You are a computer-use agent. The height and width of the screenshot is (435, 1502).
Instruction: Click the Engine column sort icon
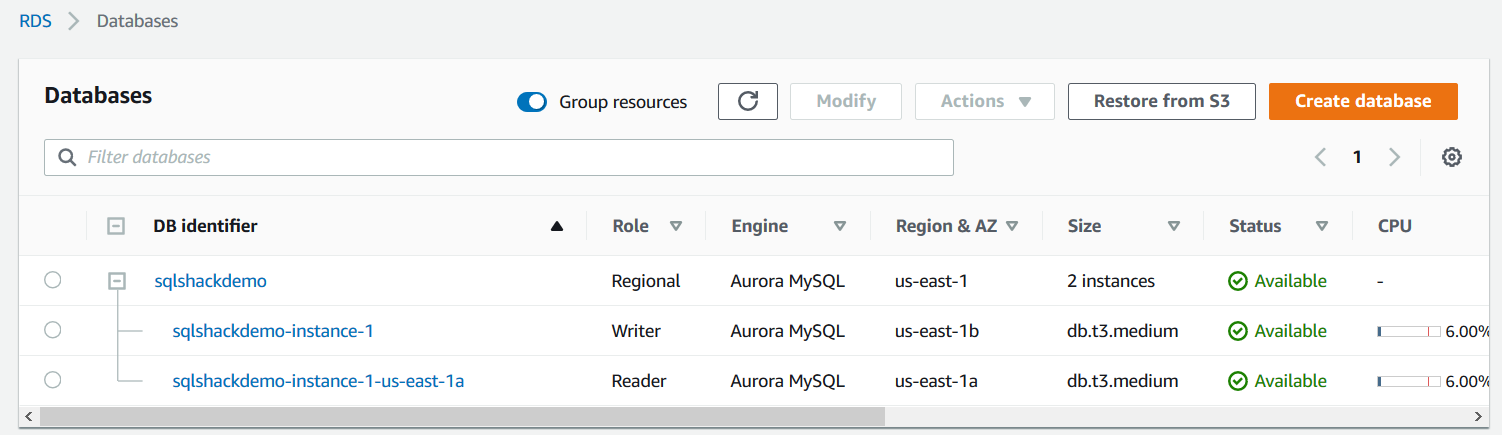click(840, 226)
